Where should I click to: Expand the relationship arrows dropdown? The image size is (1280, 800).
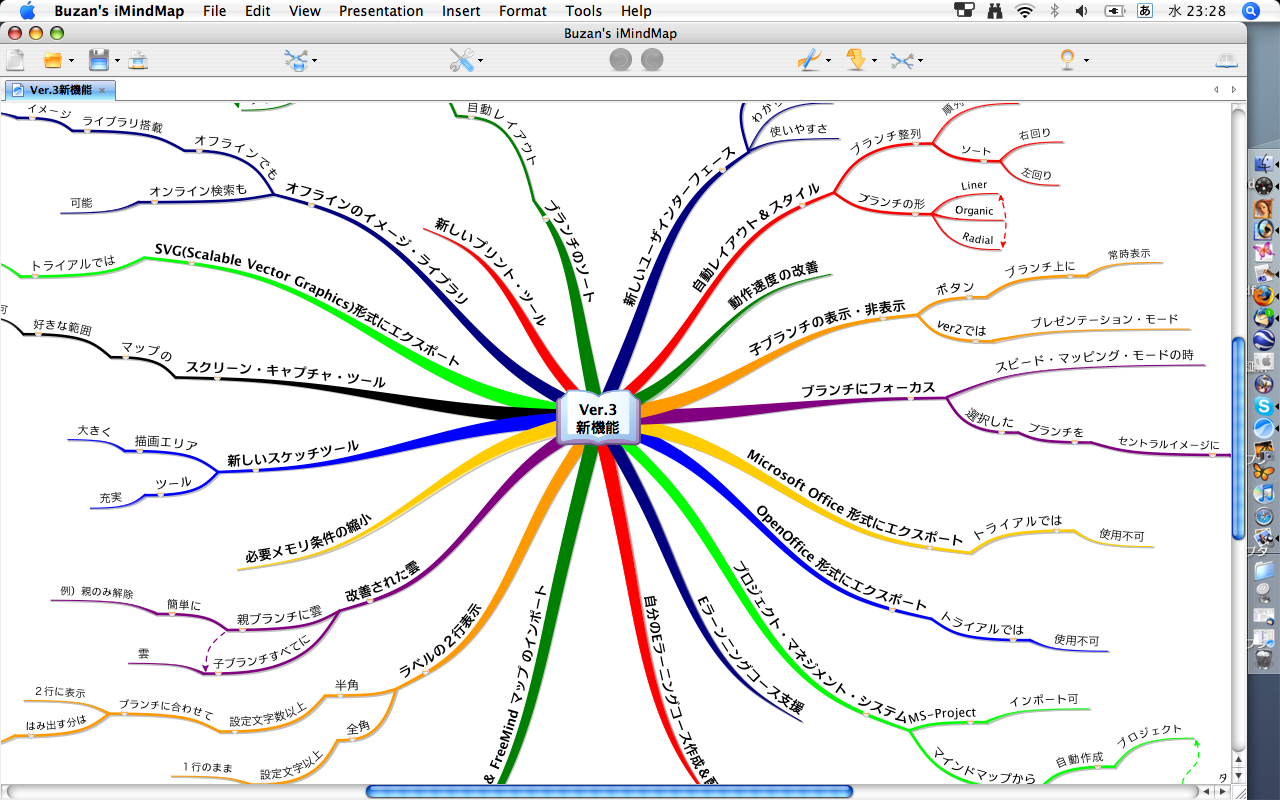(921, 61)
